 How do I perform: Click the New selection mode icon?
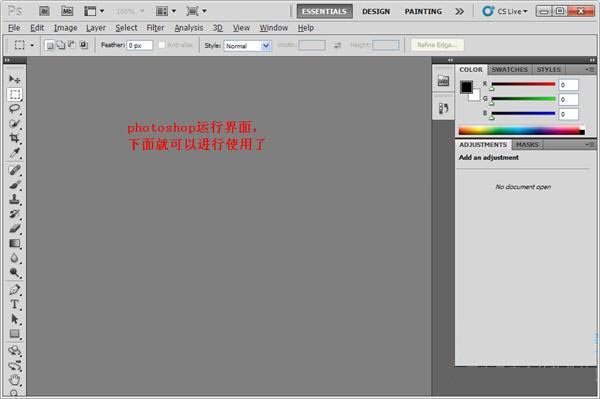click(49, 45)
